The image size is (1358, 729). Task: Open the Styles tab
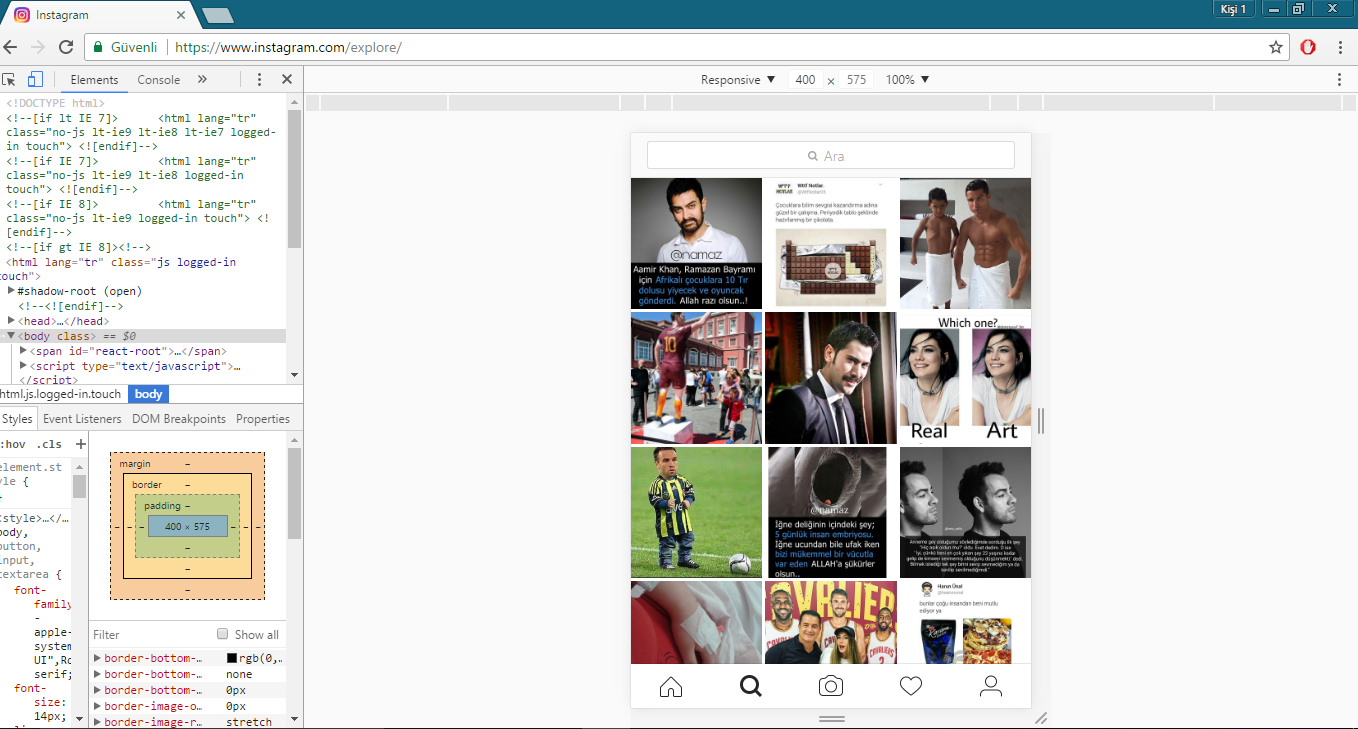[17, 419]
